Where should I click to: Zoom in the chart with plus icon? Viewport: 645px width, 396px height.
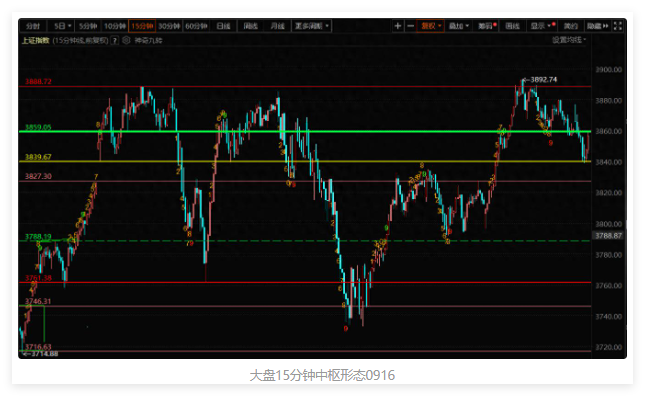pos(397,26)
